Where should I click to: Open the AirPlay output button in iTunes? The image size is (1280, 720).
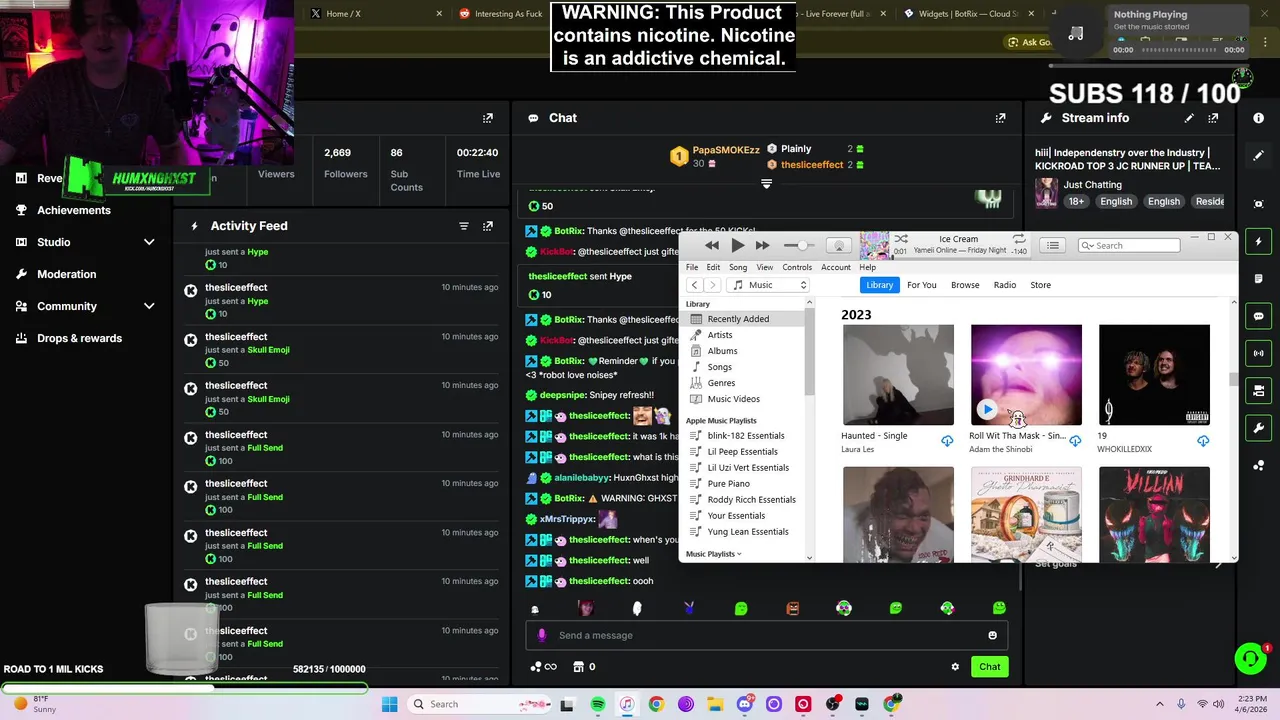click(839, 246)
